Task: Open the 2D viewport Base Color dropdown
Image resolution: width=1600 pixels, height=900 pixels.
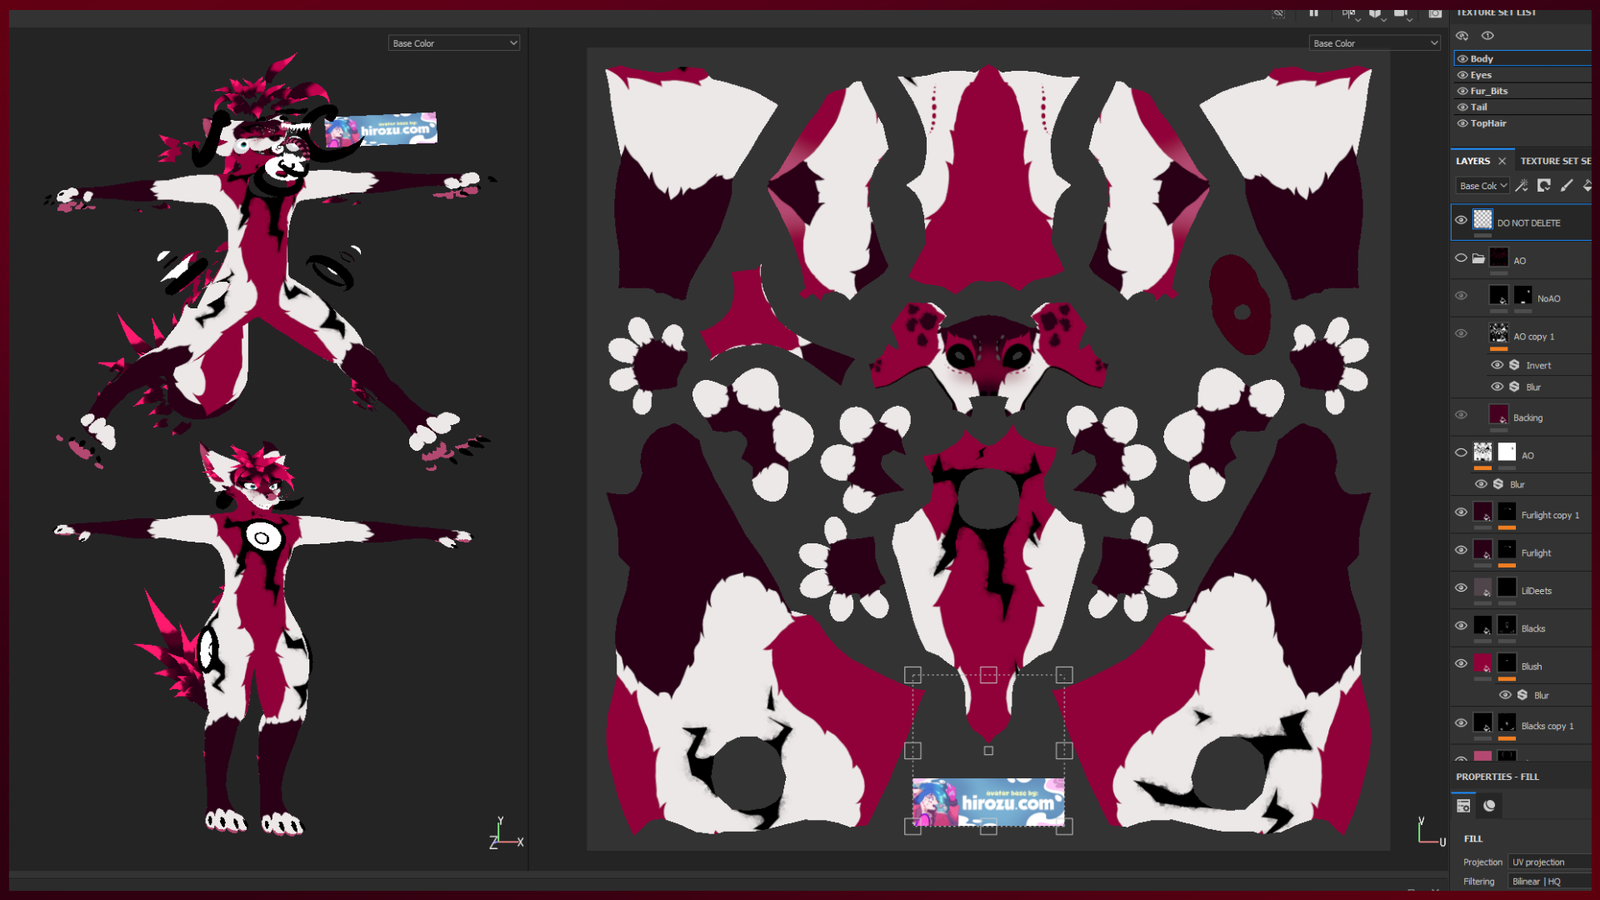Action: [1375, 43]
